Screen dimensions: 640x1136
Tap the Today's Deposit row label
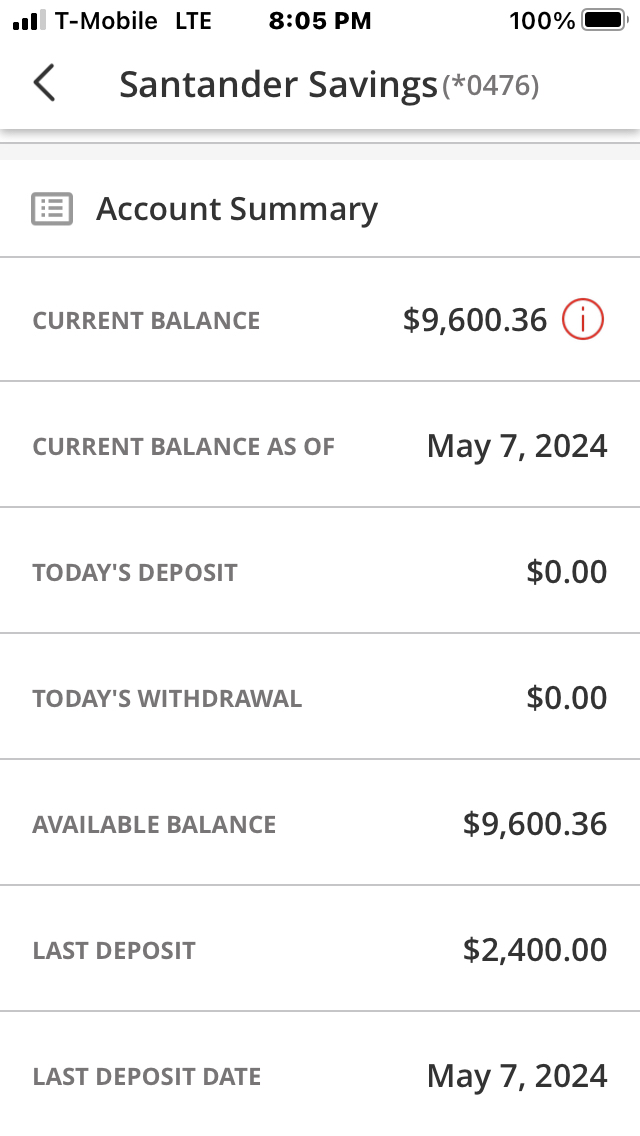coord(135,573)
